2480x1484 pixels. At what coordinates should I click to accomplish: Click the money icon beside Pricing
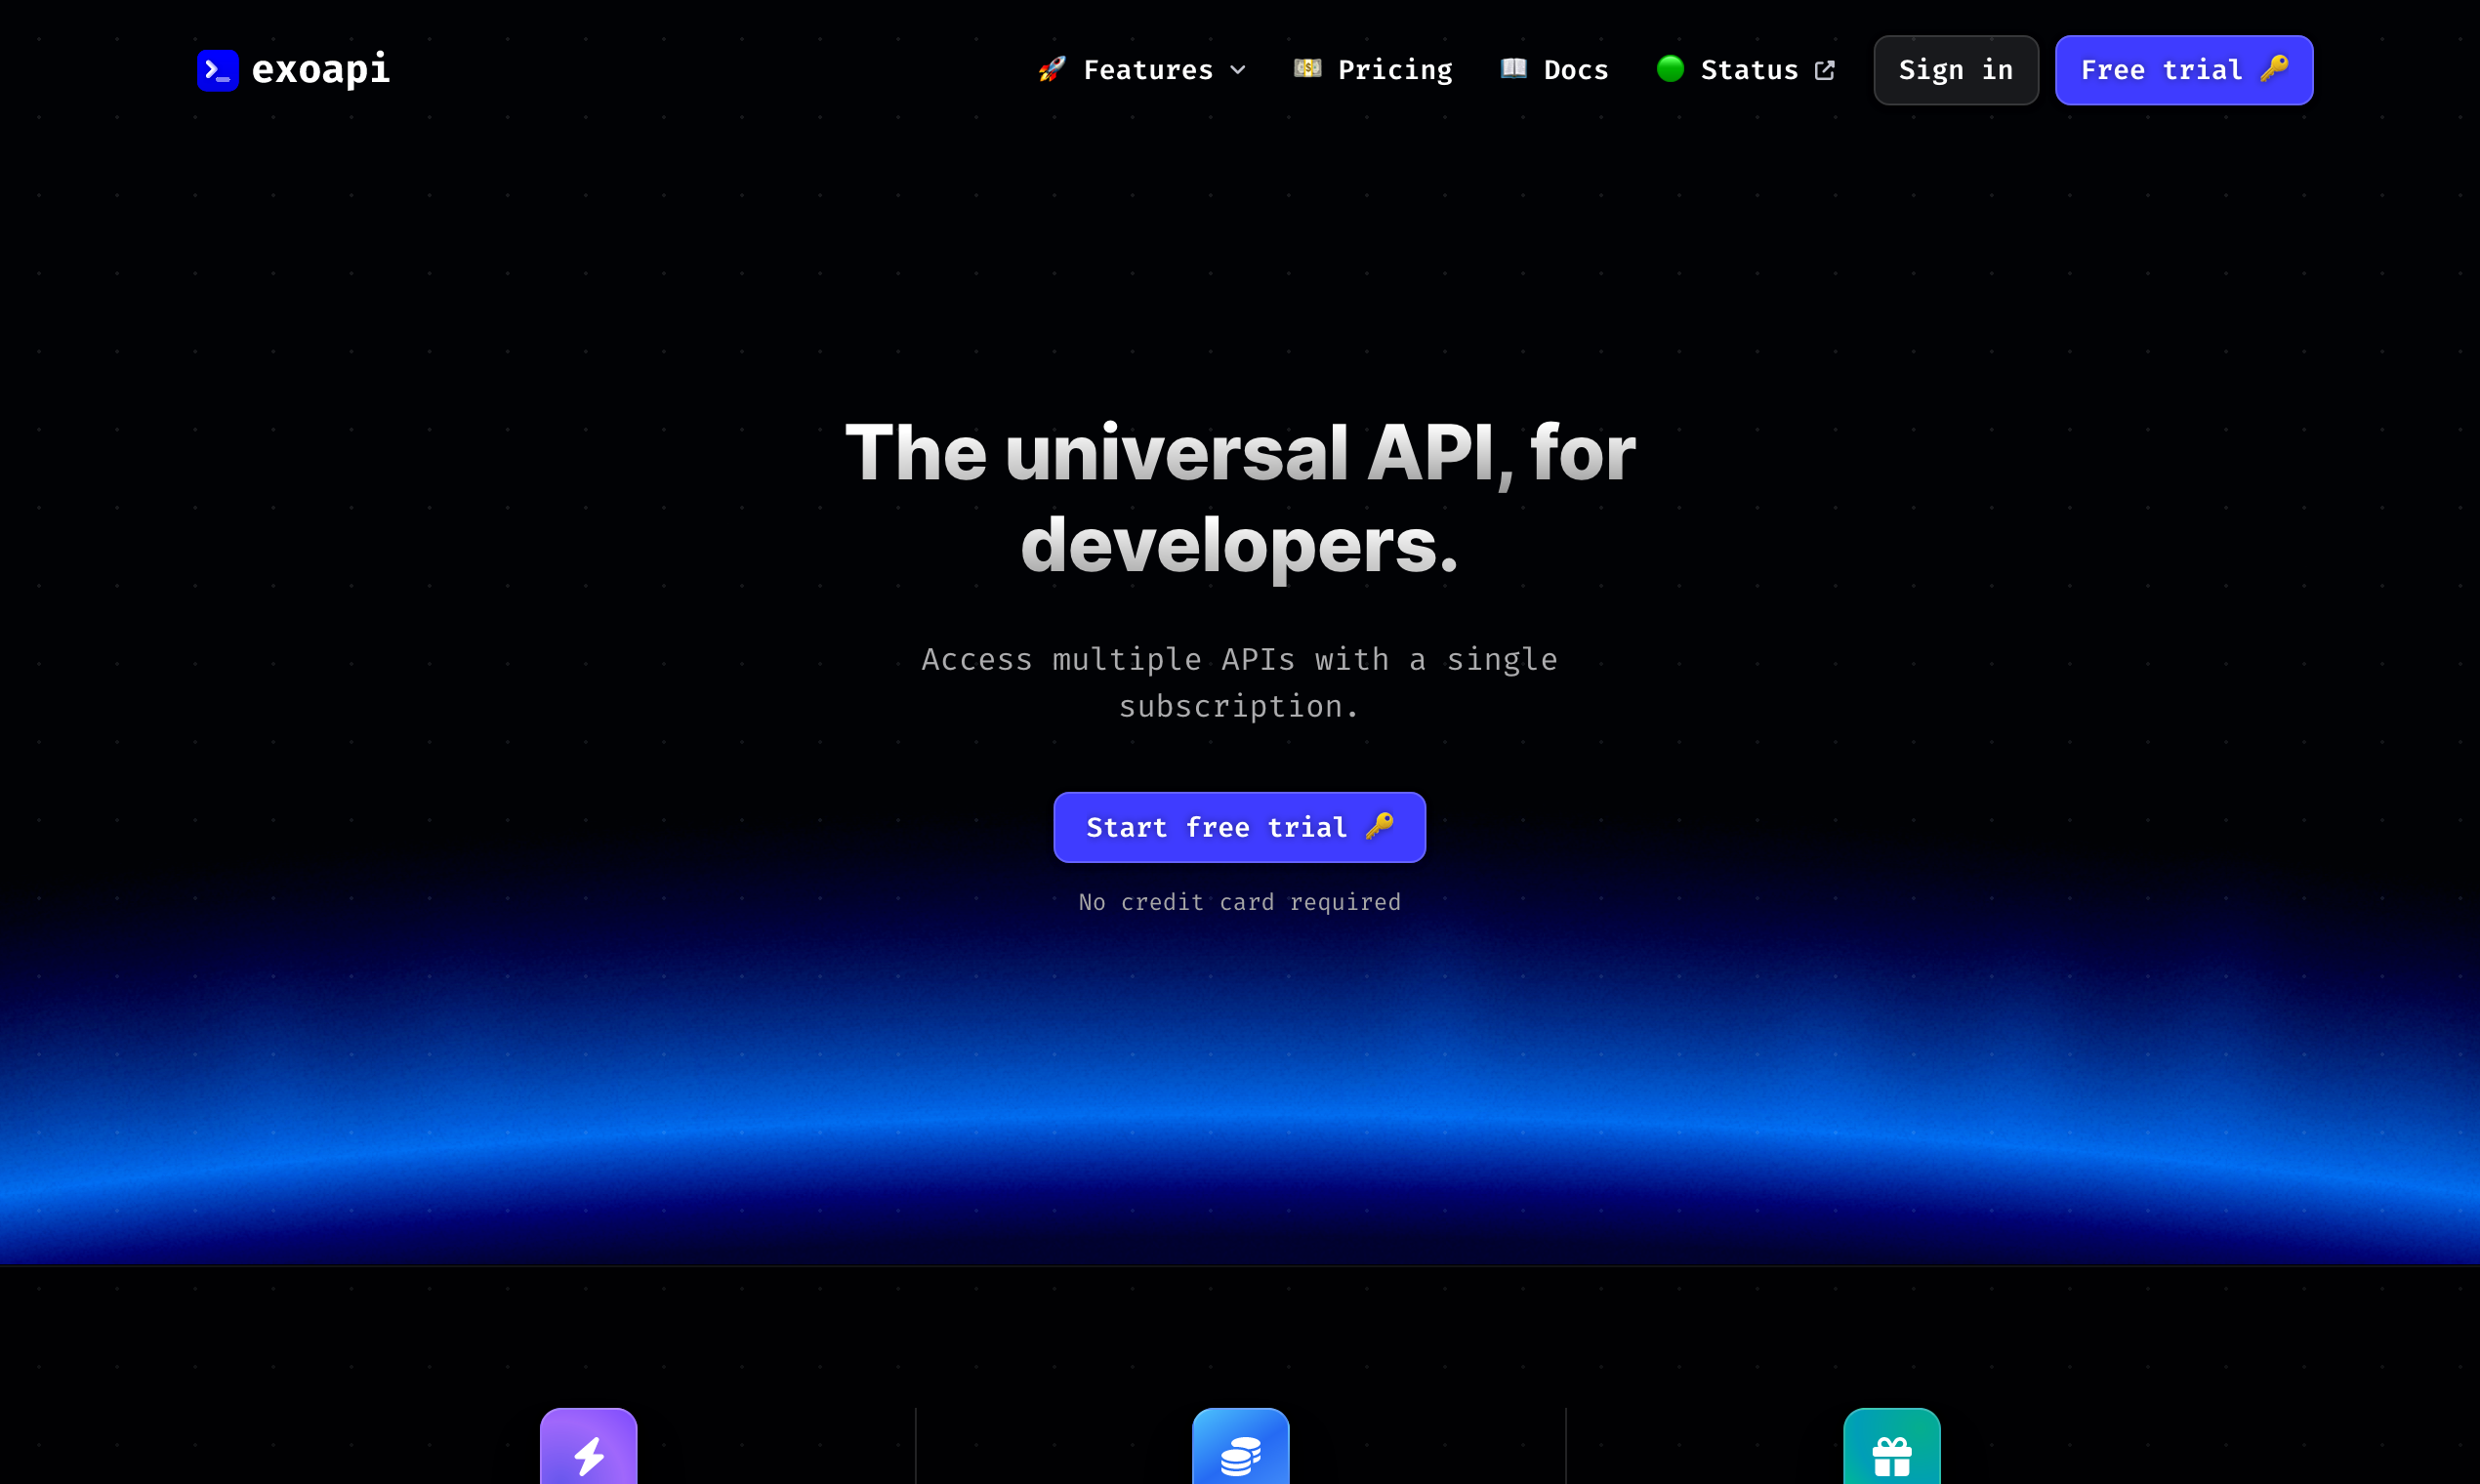click(1307, 68)
